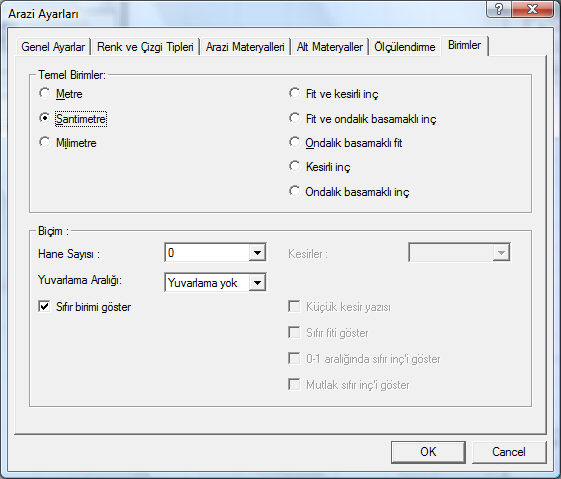This screenshot has width=561, height=479.
Task: Go to the Arazi Materyalleri tab
Action: 245,47
